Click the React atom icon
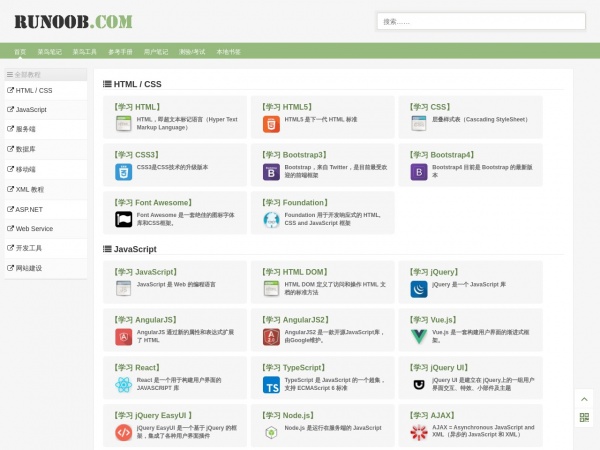The image size is (600, 450). [124, 385]
